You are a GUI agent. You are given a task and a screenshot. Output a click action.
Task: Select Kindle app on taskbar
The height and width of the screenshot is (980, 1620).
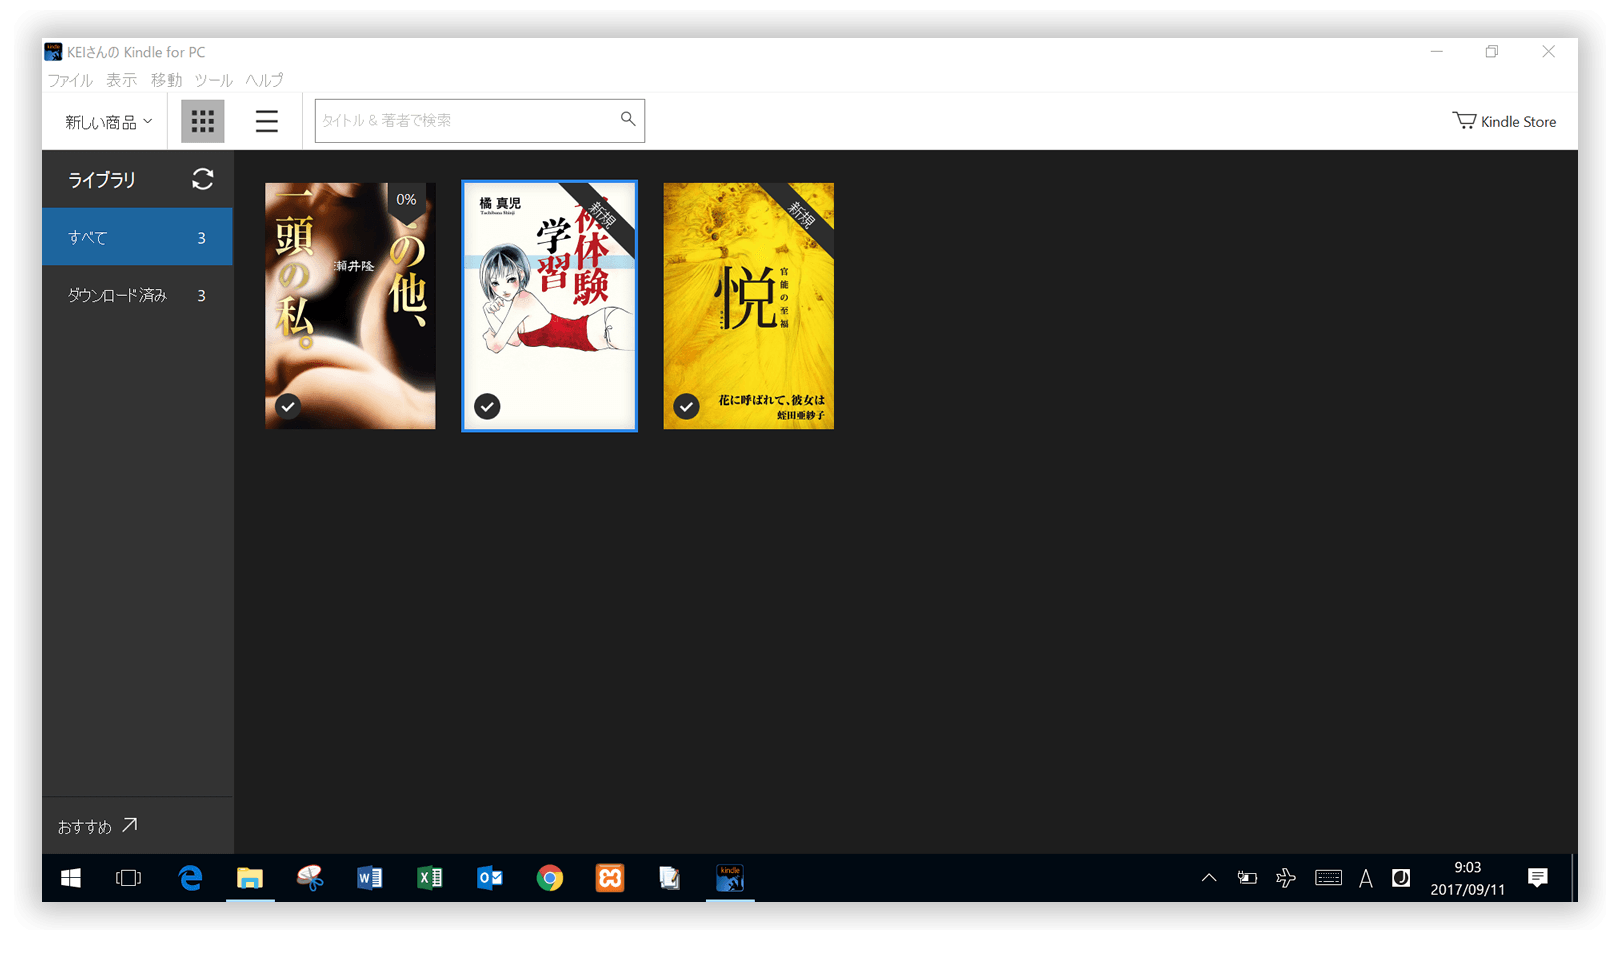pos(730,878)
